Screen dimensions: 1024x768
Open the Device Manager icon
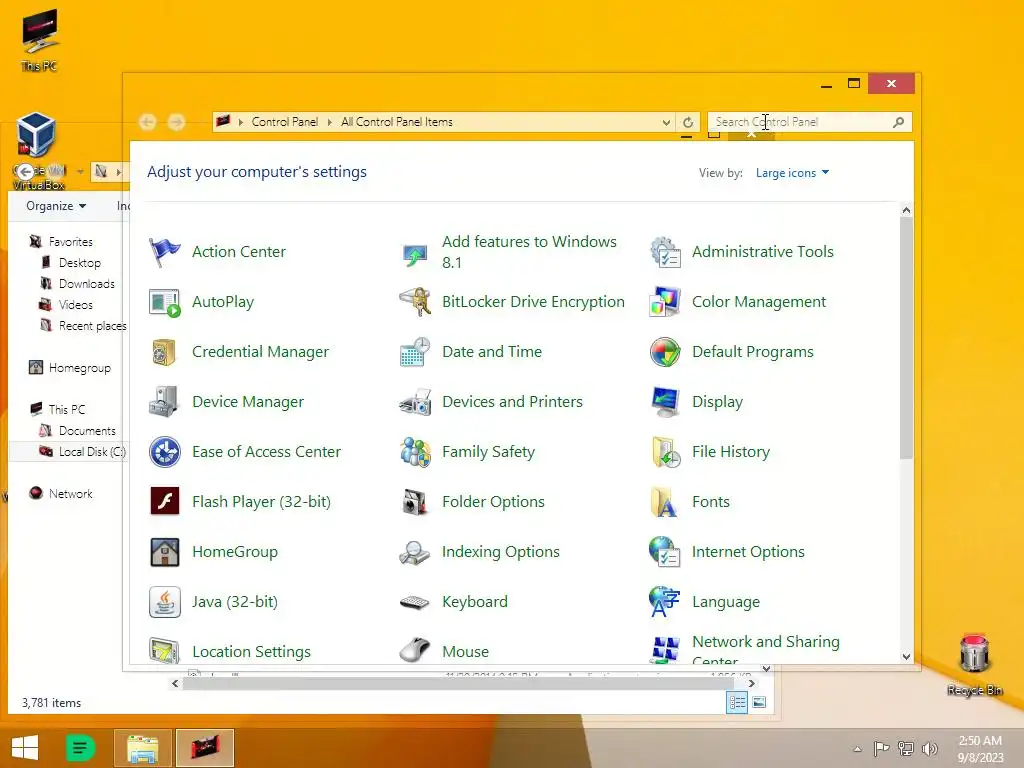[165, 402]
